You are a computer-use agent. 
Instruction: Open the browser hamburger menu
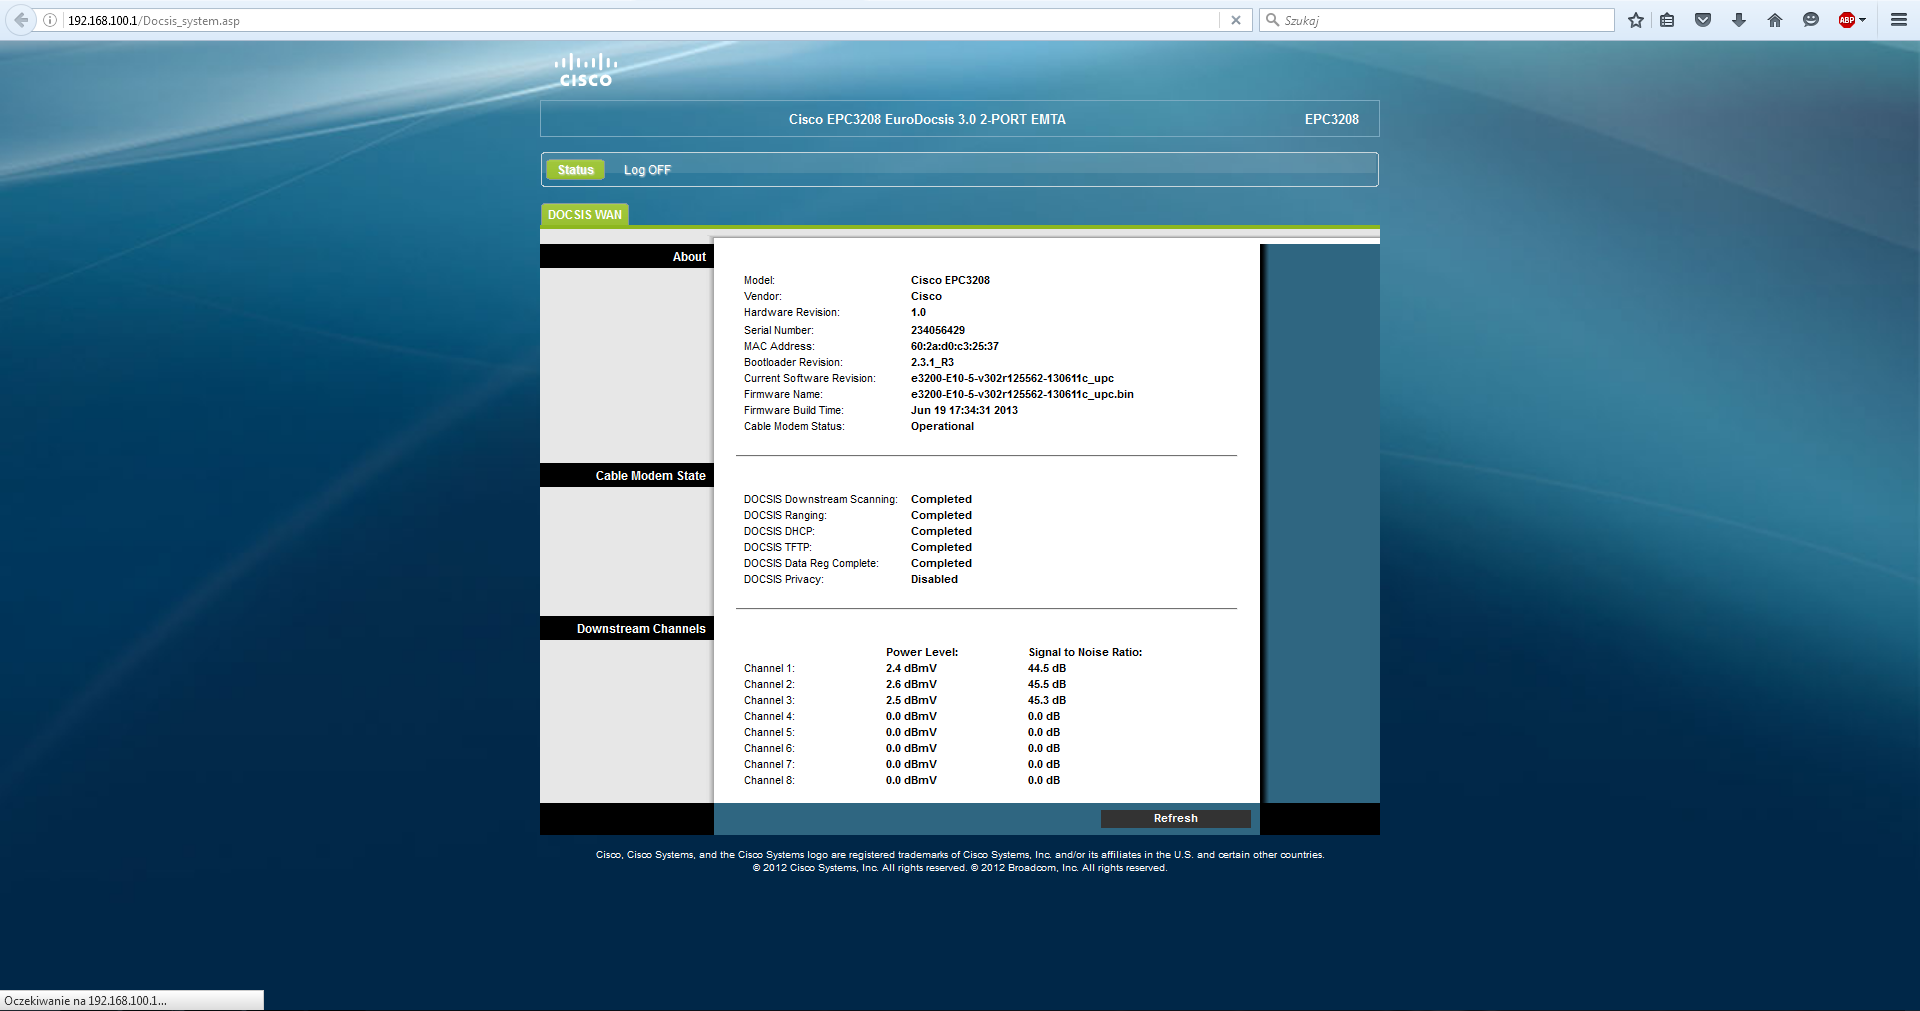coord(1899,20)
